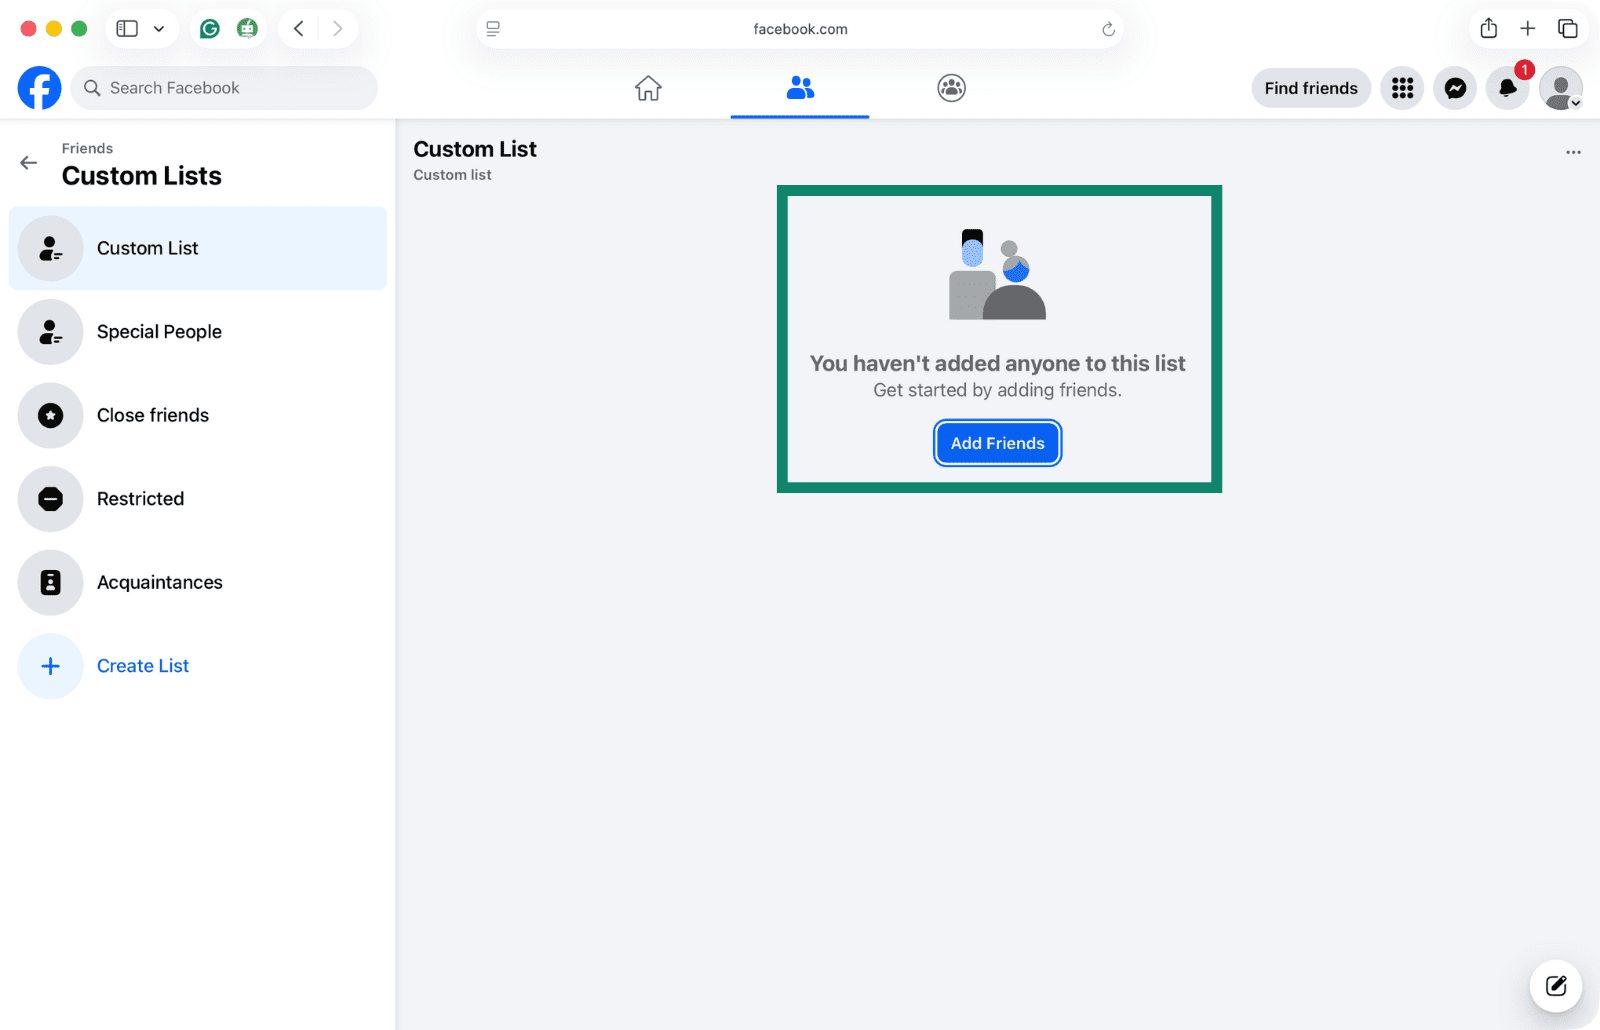Open the Groups icon in top navigation

coord(951,88)
